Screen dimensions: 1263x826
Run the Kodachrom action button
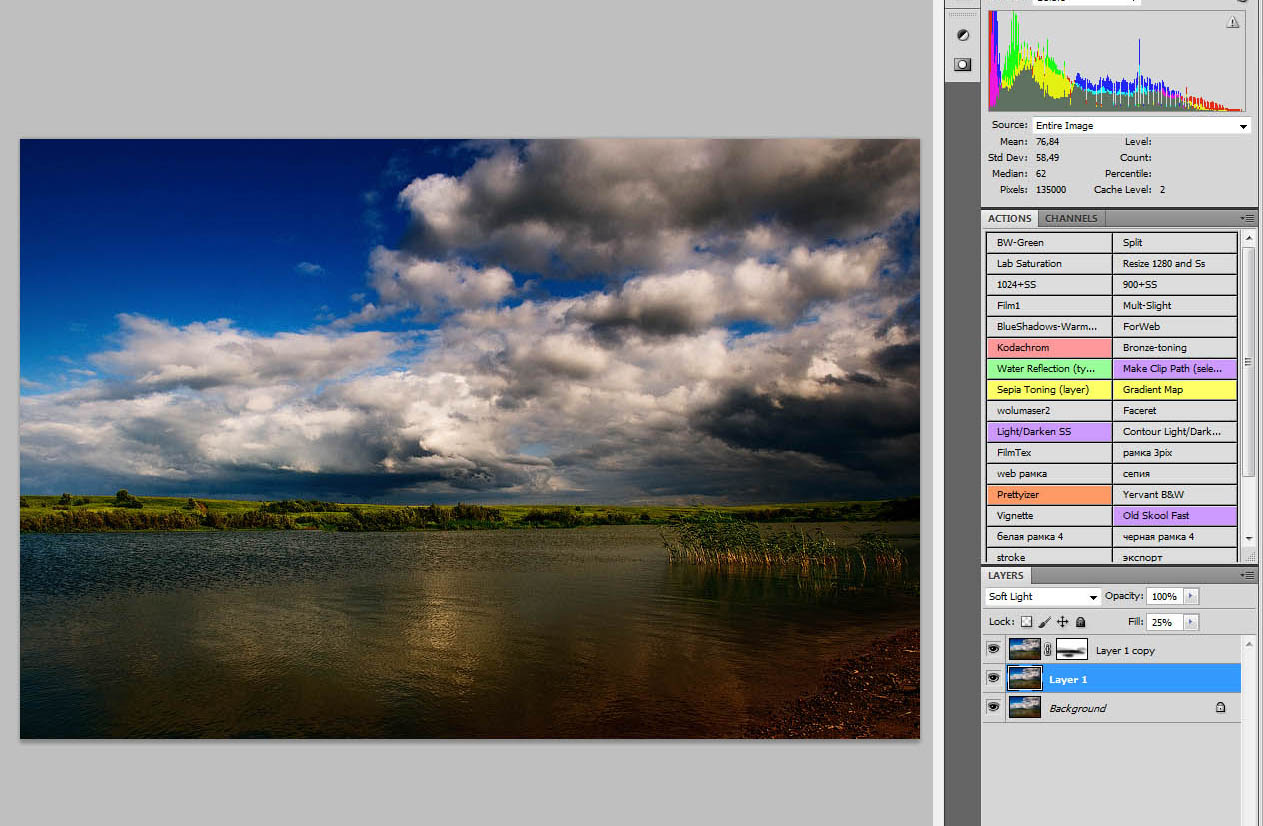click(x=1048, y=347)
